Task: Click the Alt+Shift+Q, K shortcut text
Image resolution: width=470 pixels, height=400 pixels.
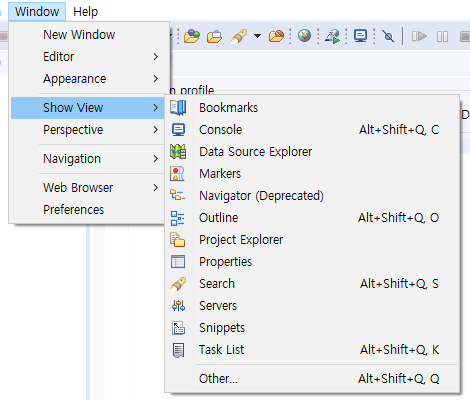Action: point(400,350)
